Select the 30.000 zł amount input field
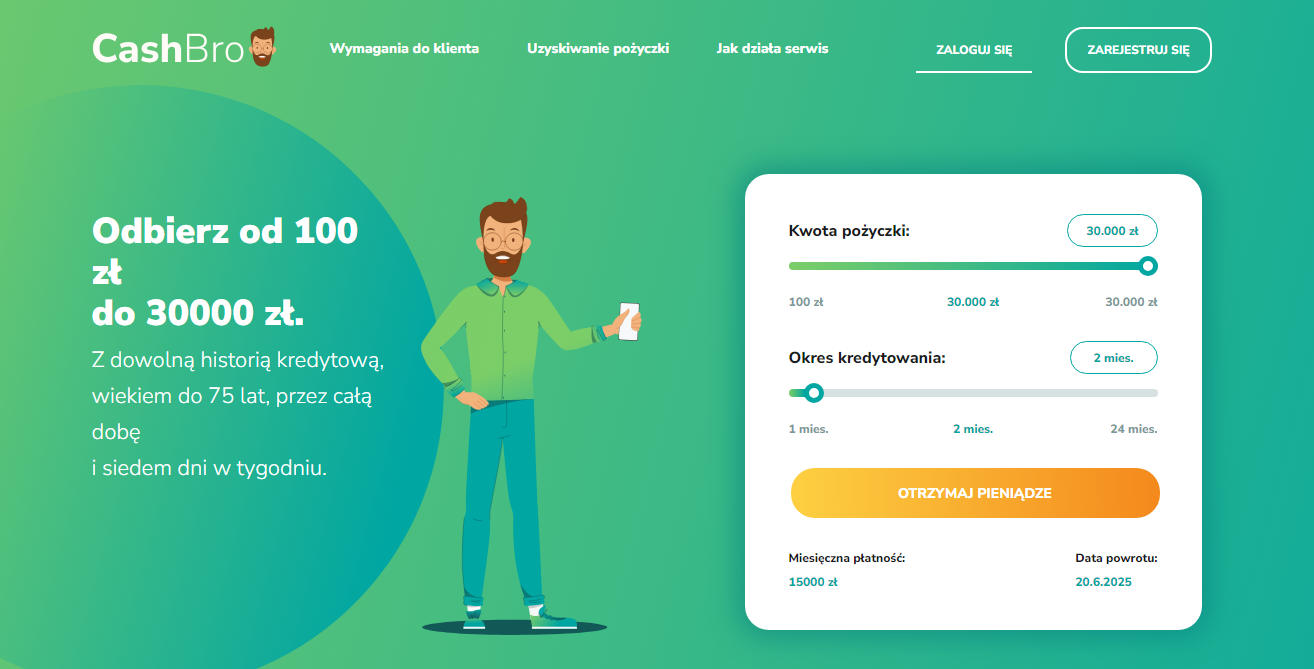1314x669 pixels. click(x=1112, y=230)
